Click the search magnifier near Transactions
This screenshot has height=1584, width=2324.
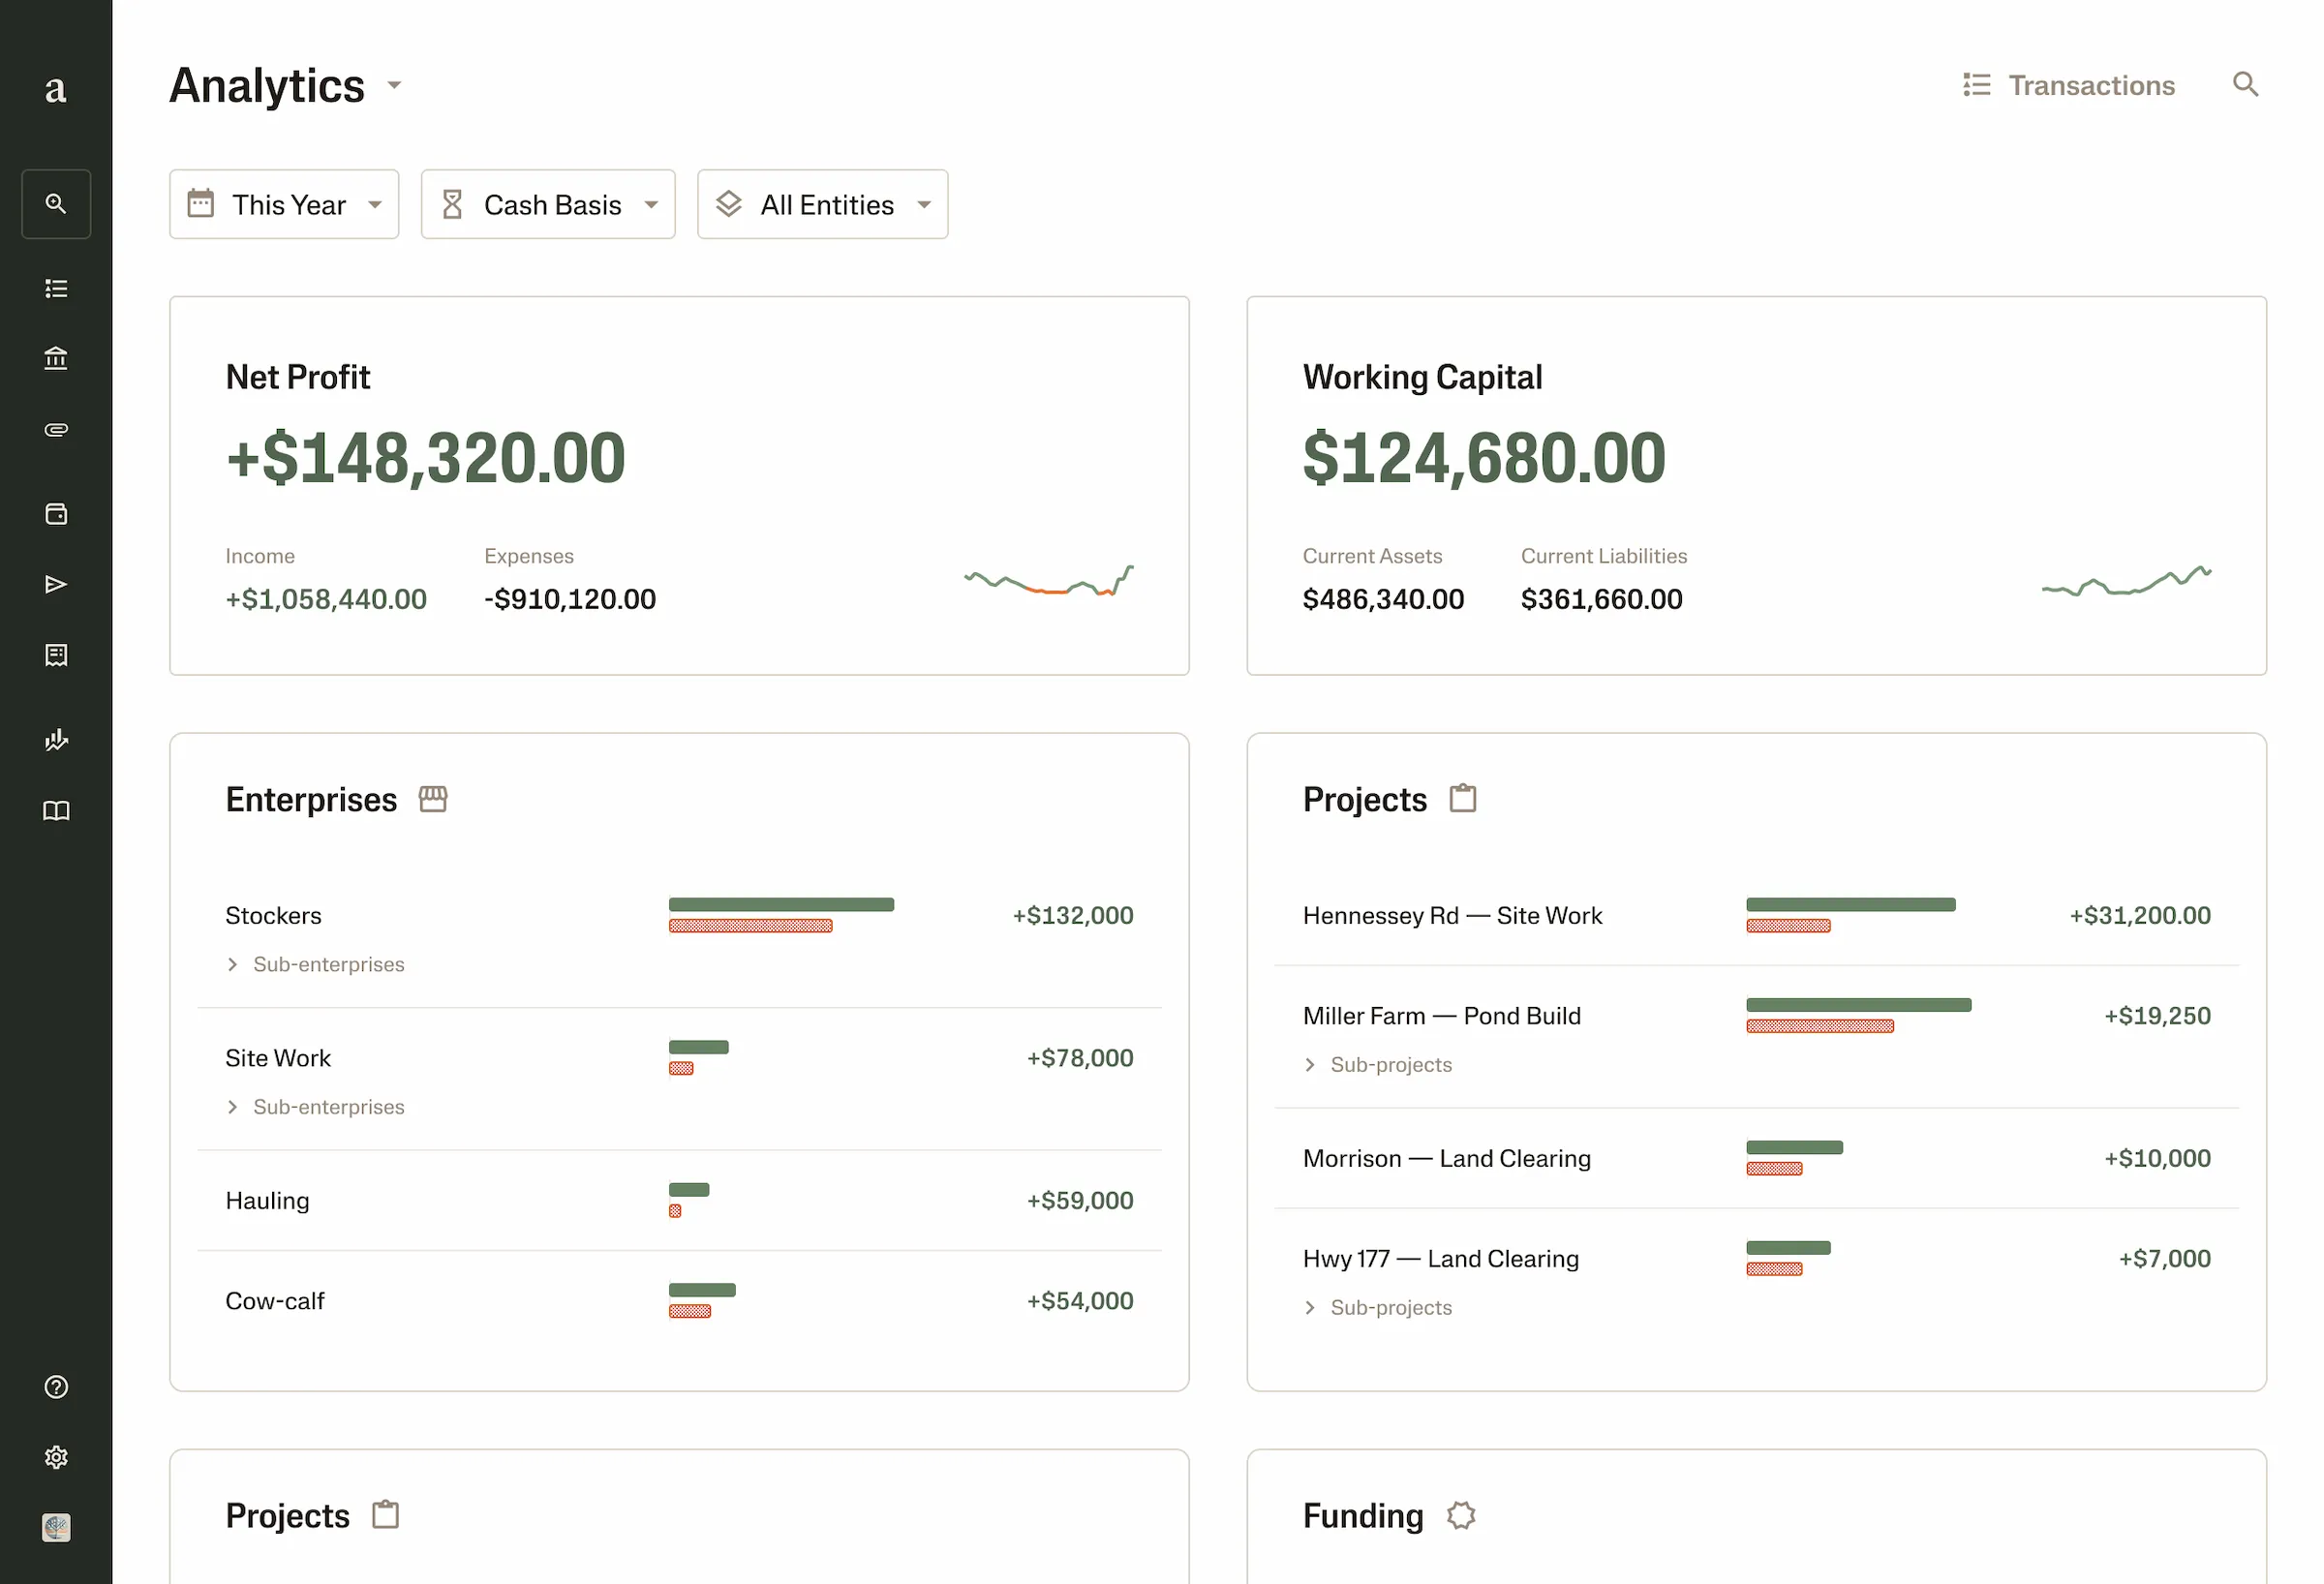pos(2246,85)
